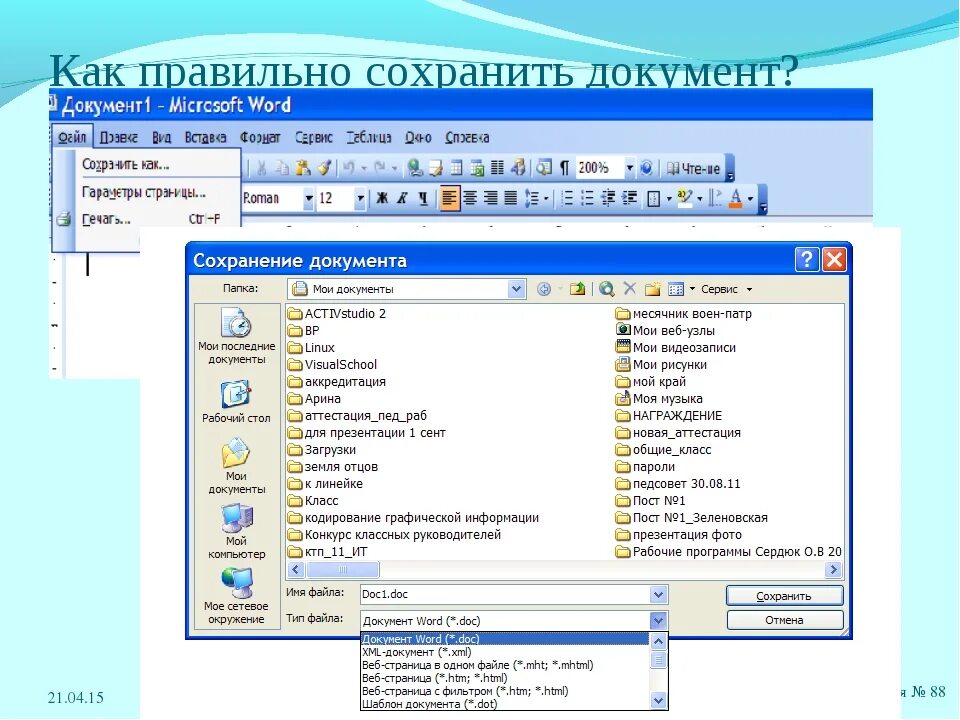Select XML-документ (*.xml) file type
This screenshot has height=720, width=960.
pyautogui.click(x=504, y=652)
